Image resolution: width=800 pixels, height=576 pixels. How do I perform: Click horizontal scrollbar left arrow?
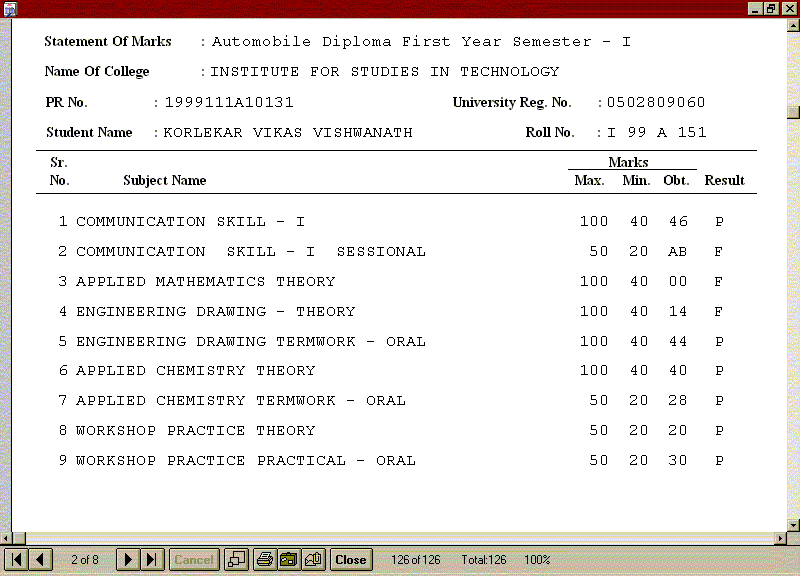point(6,538)
